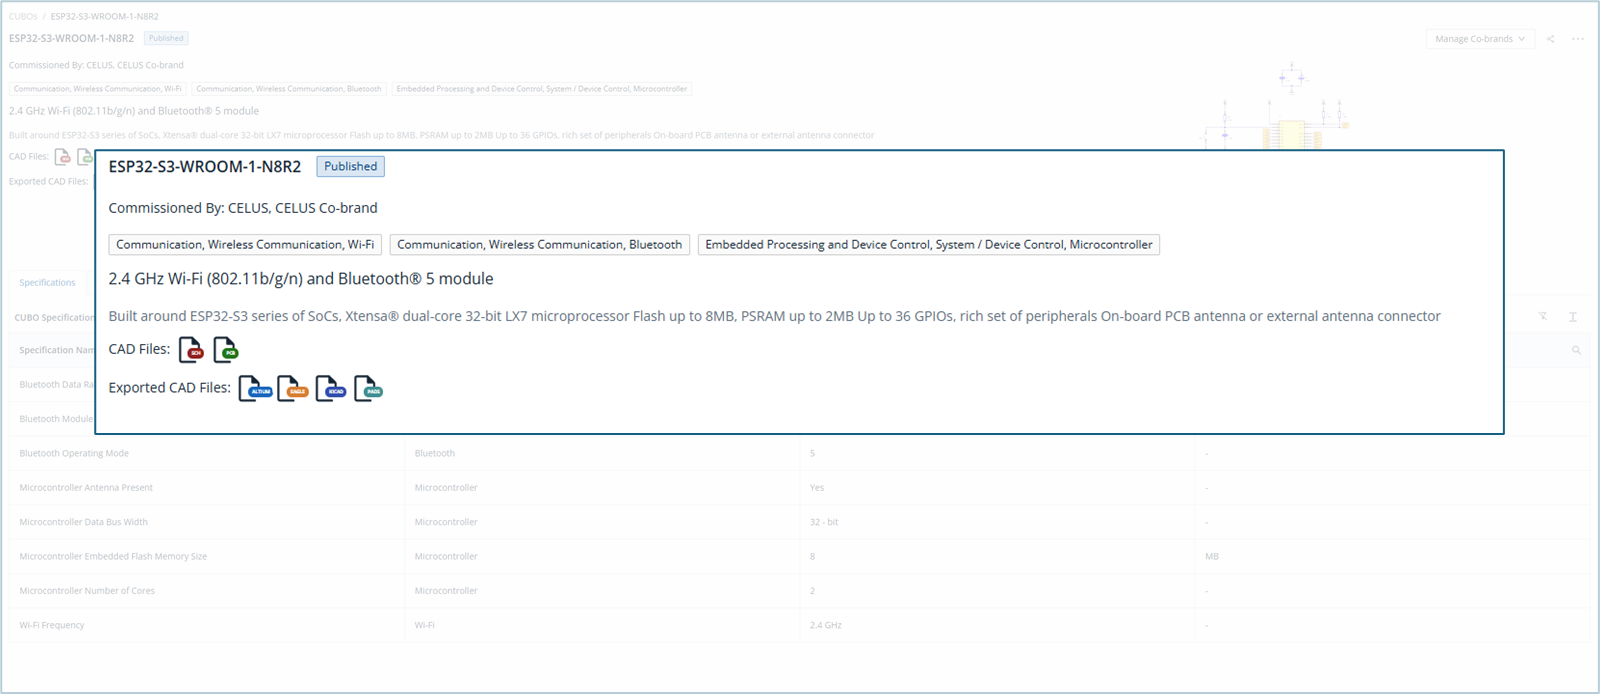
Task: Click the faded Microcontroller category tag in the page header
Action: point(542,89)
